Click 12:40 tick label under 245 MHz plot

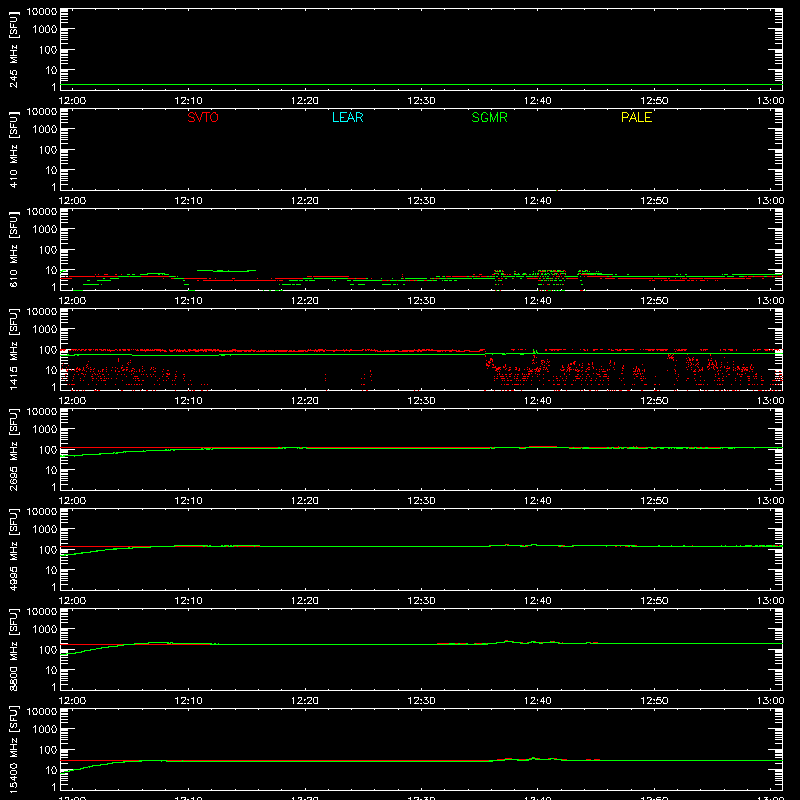[x=538, y=101]
